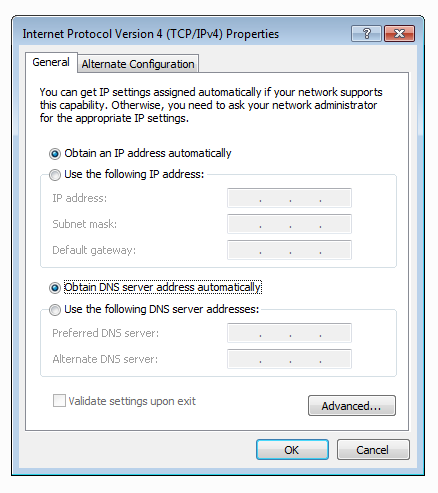Click the Alternate DNS server field

289,359
